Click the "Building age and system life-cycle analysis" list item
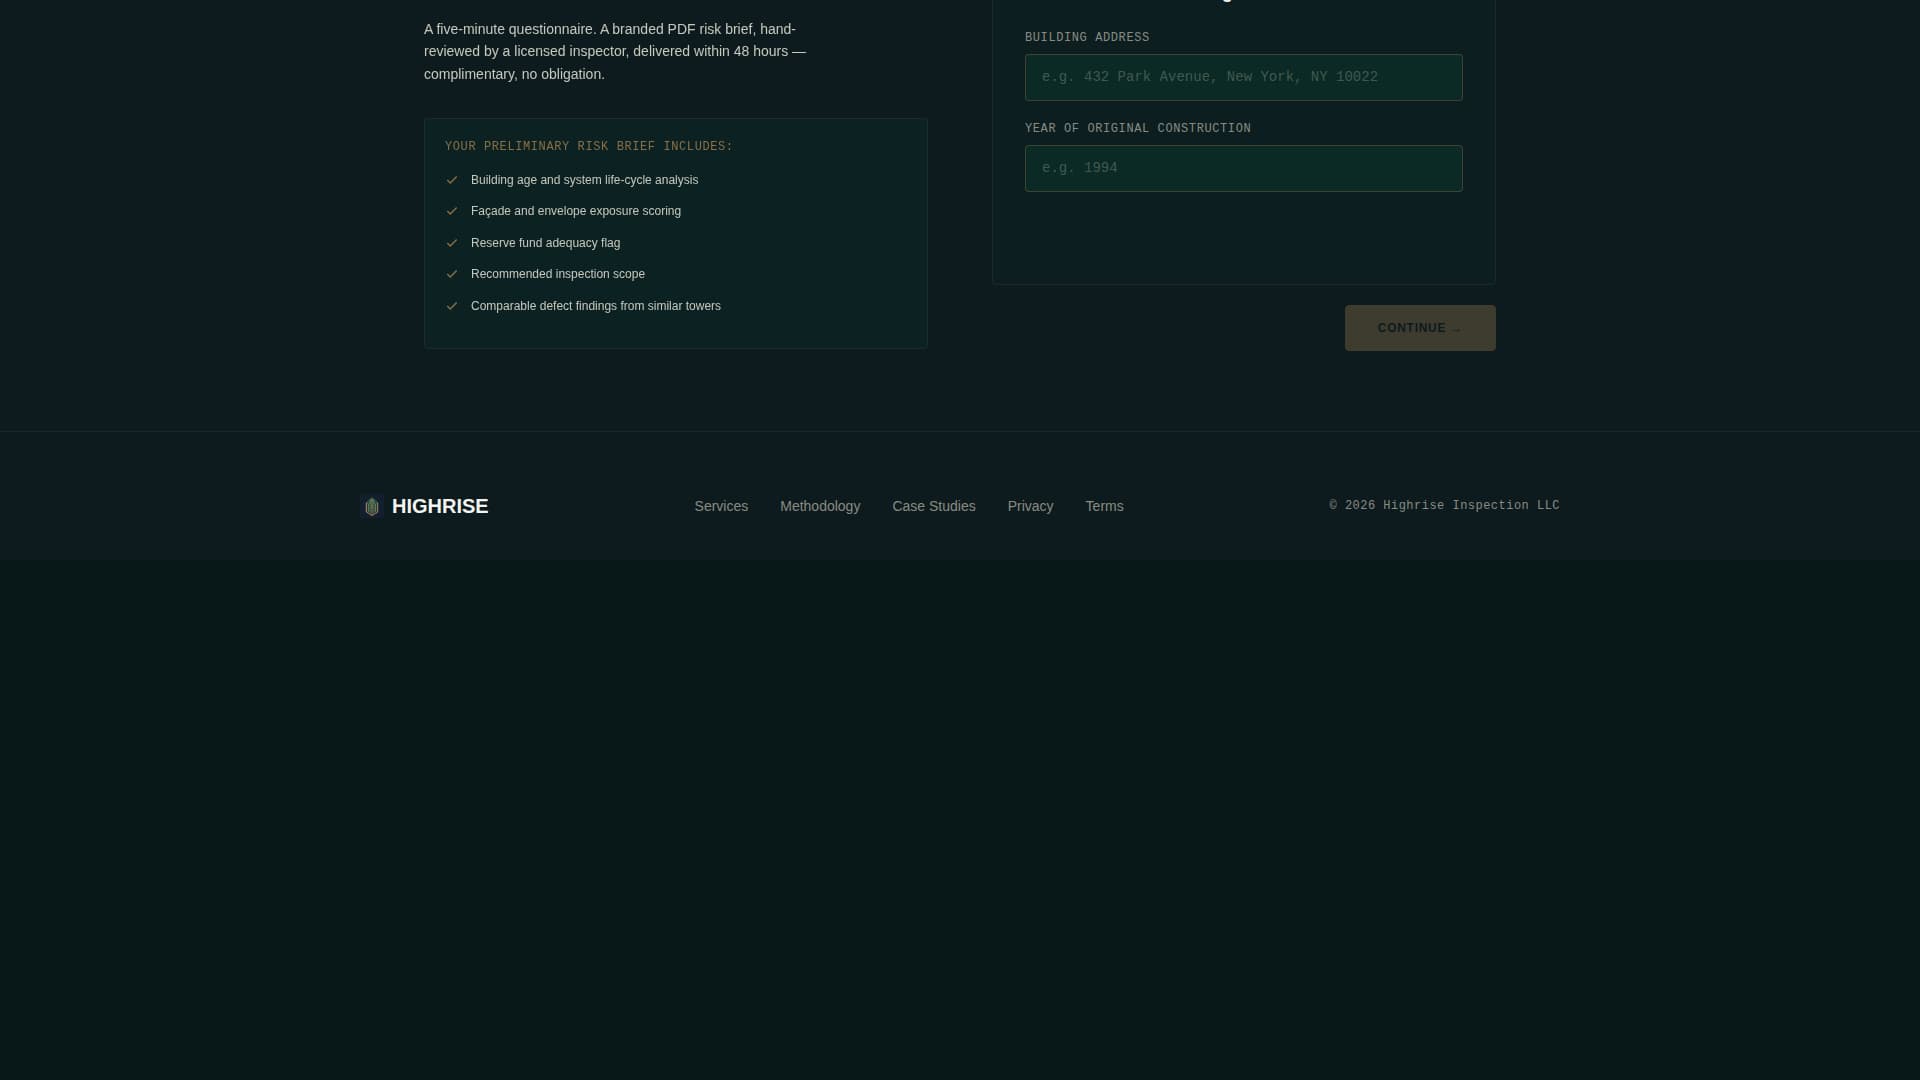The image size is (1920, 1080). point(584,180)
